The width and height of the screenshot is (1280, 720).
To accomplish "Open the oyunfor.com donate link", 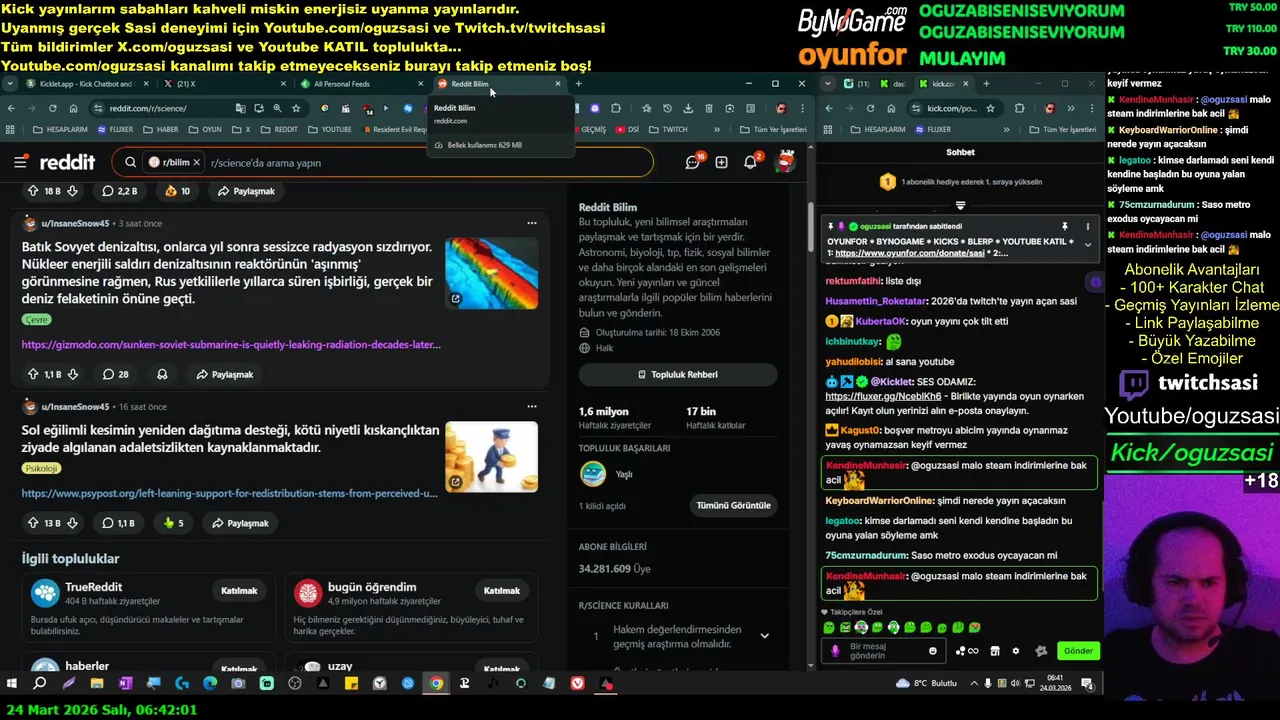I will click(x=909, y=253).
